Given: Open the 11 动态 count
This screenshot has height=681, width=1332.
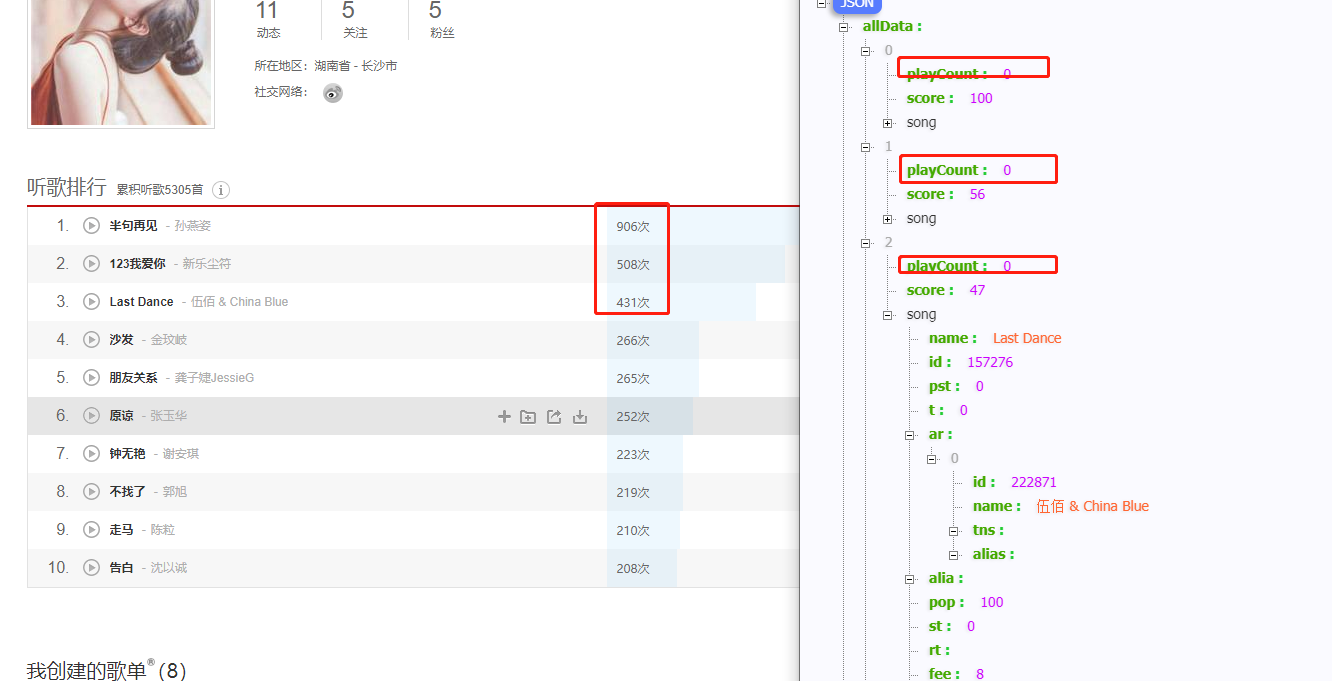Looking at the screenshot, I should tap(268, 20).
